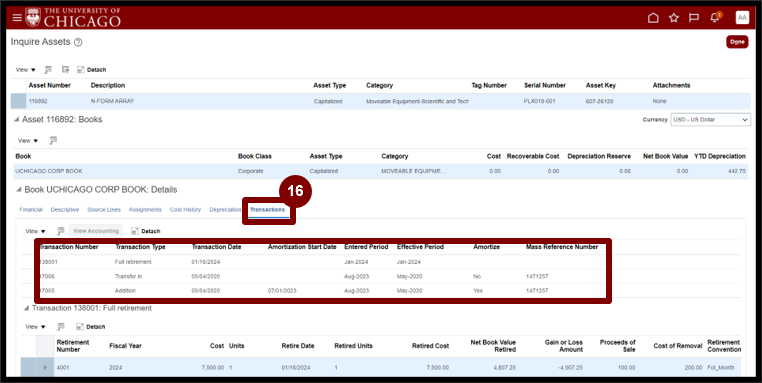Open the Watchlist flag icon
The width and height of the screenshot is (762, 383).
[694, 18]
